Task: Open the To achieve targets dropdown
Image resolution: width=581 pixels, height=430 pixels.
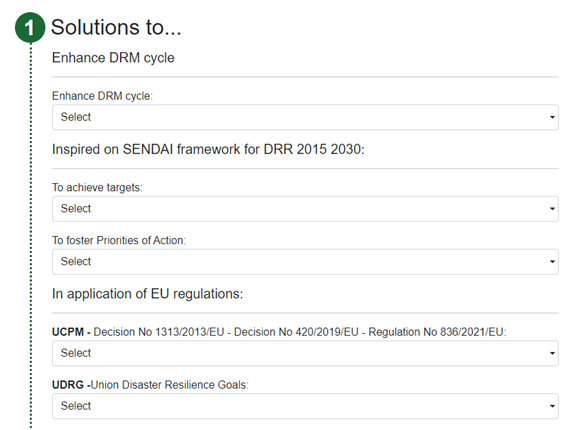Action: coord(305,209)
